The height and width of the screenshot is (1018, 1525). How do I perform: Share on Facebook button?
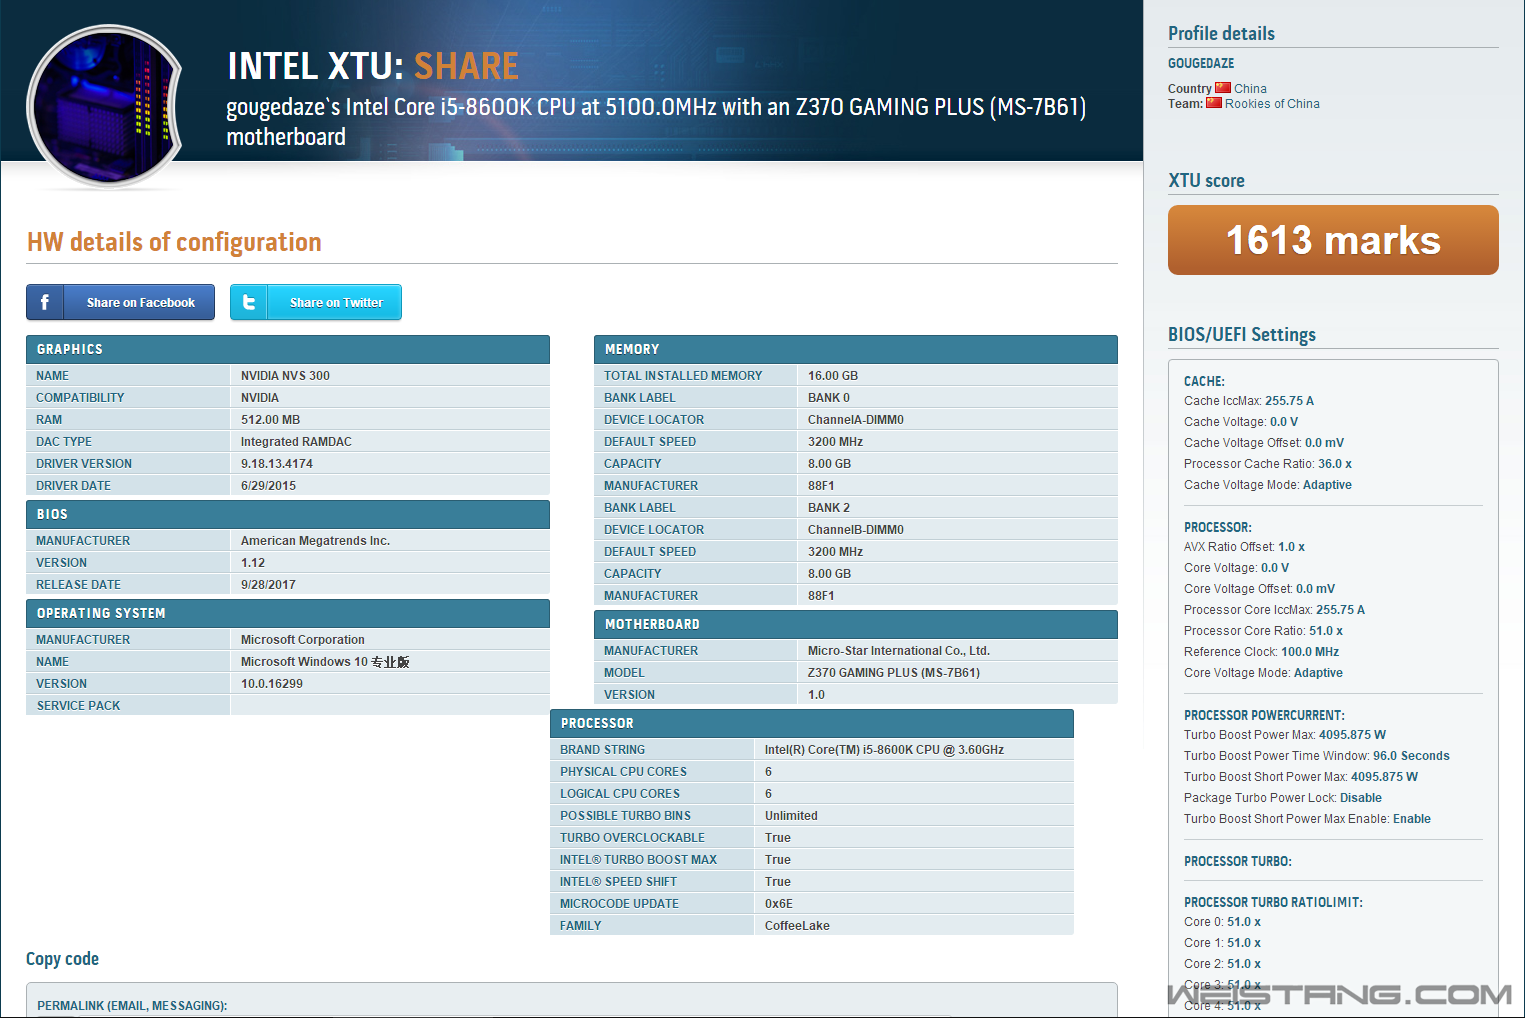tap(121, 302)
